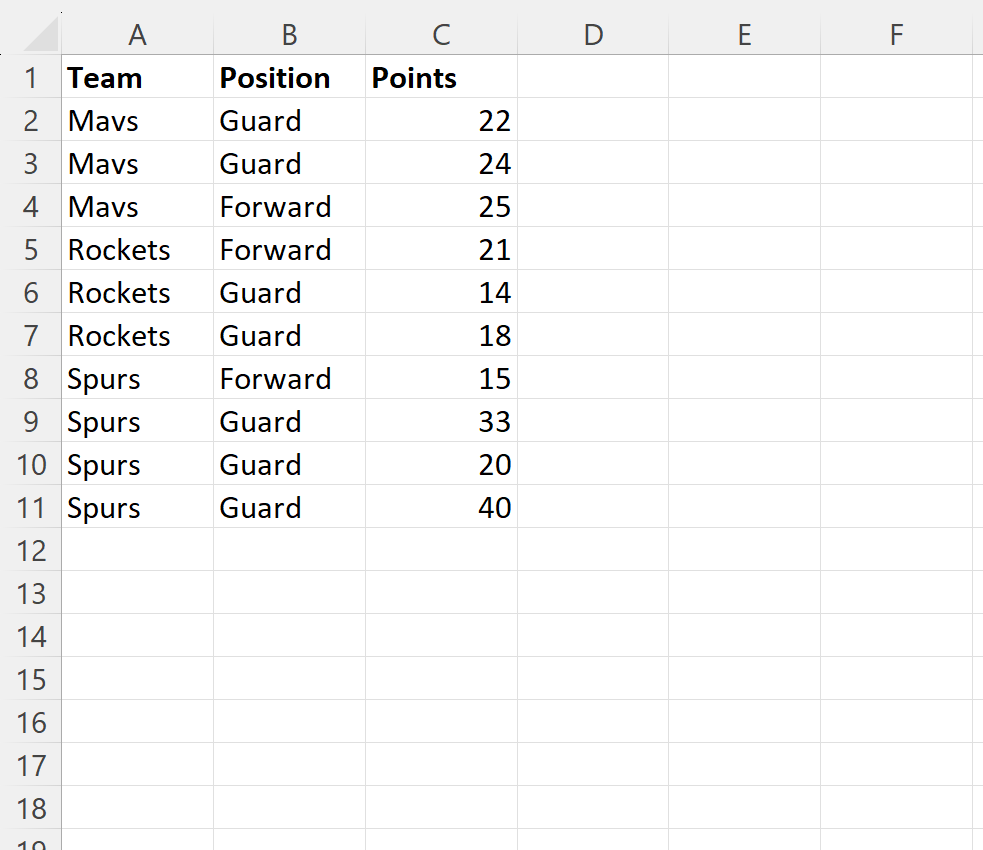Select the cell containing 33 points
Viewport: 983px width, 850px height.
point(441,422)
